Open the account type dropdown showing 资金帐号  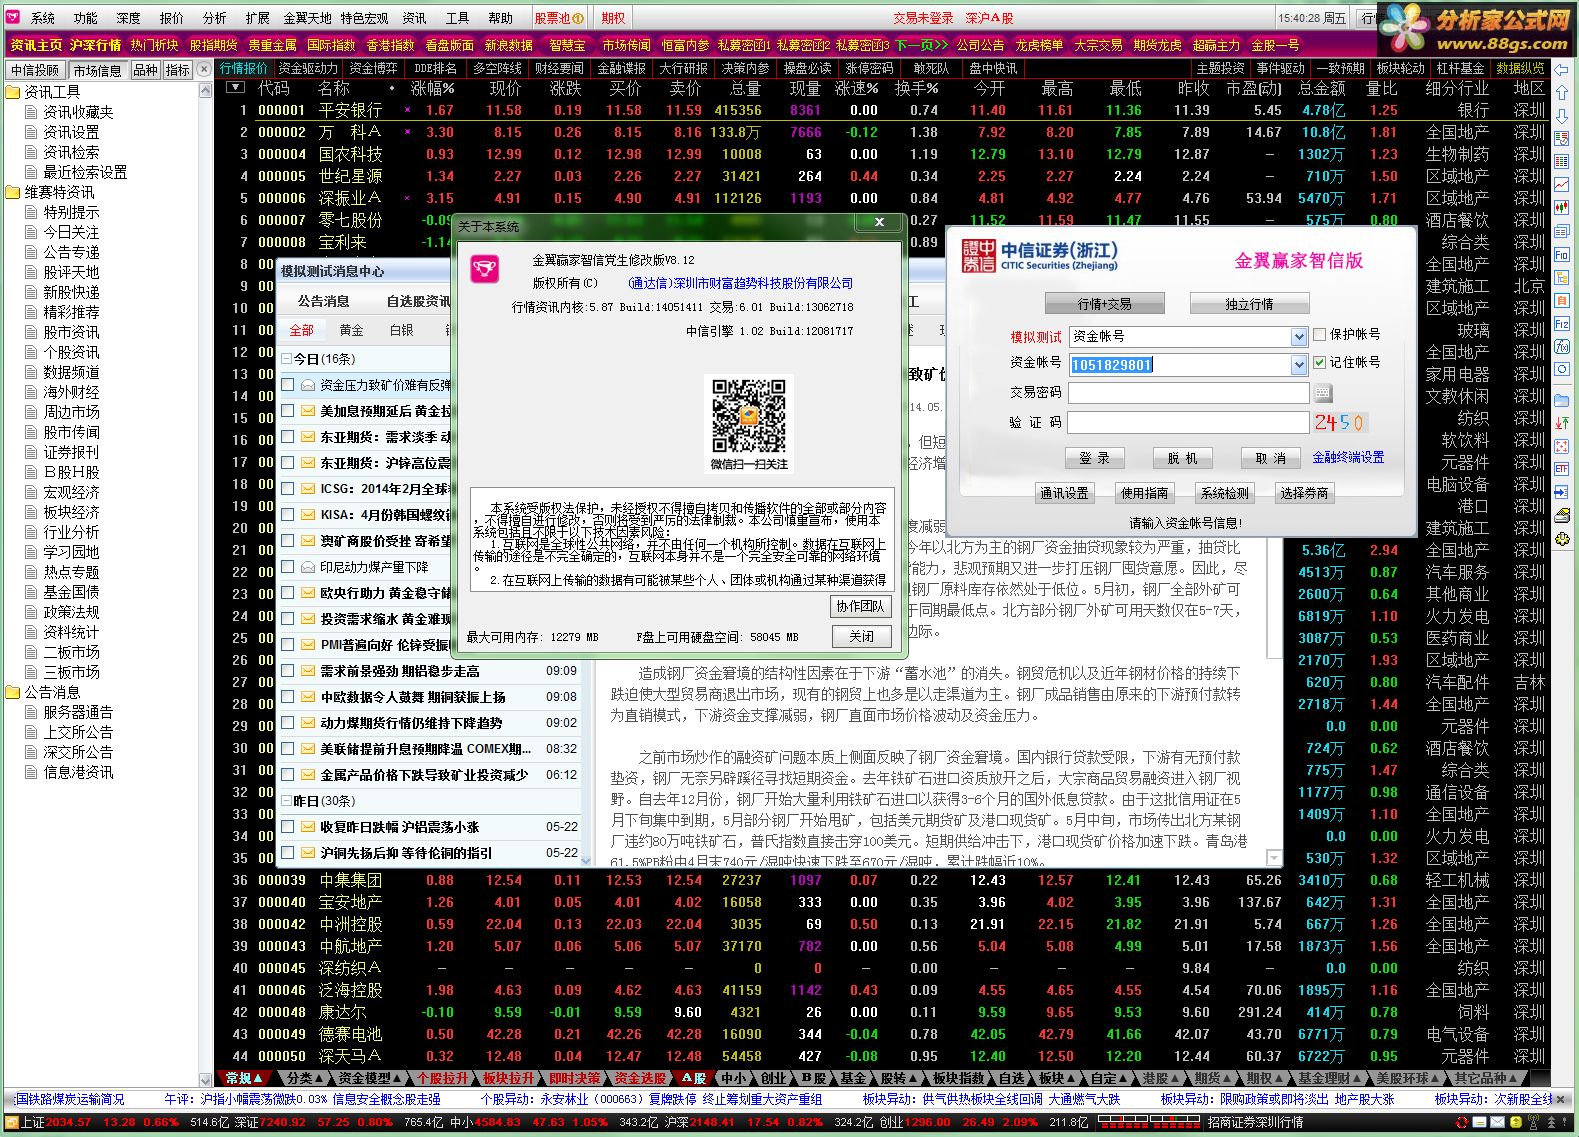pos(1298,337)
